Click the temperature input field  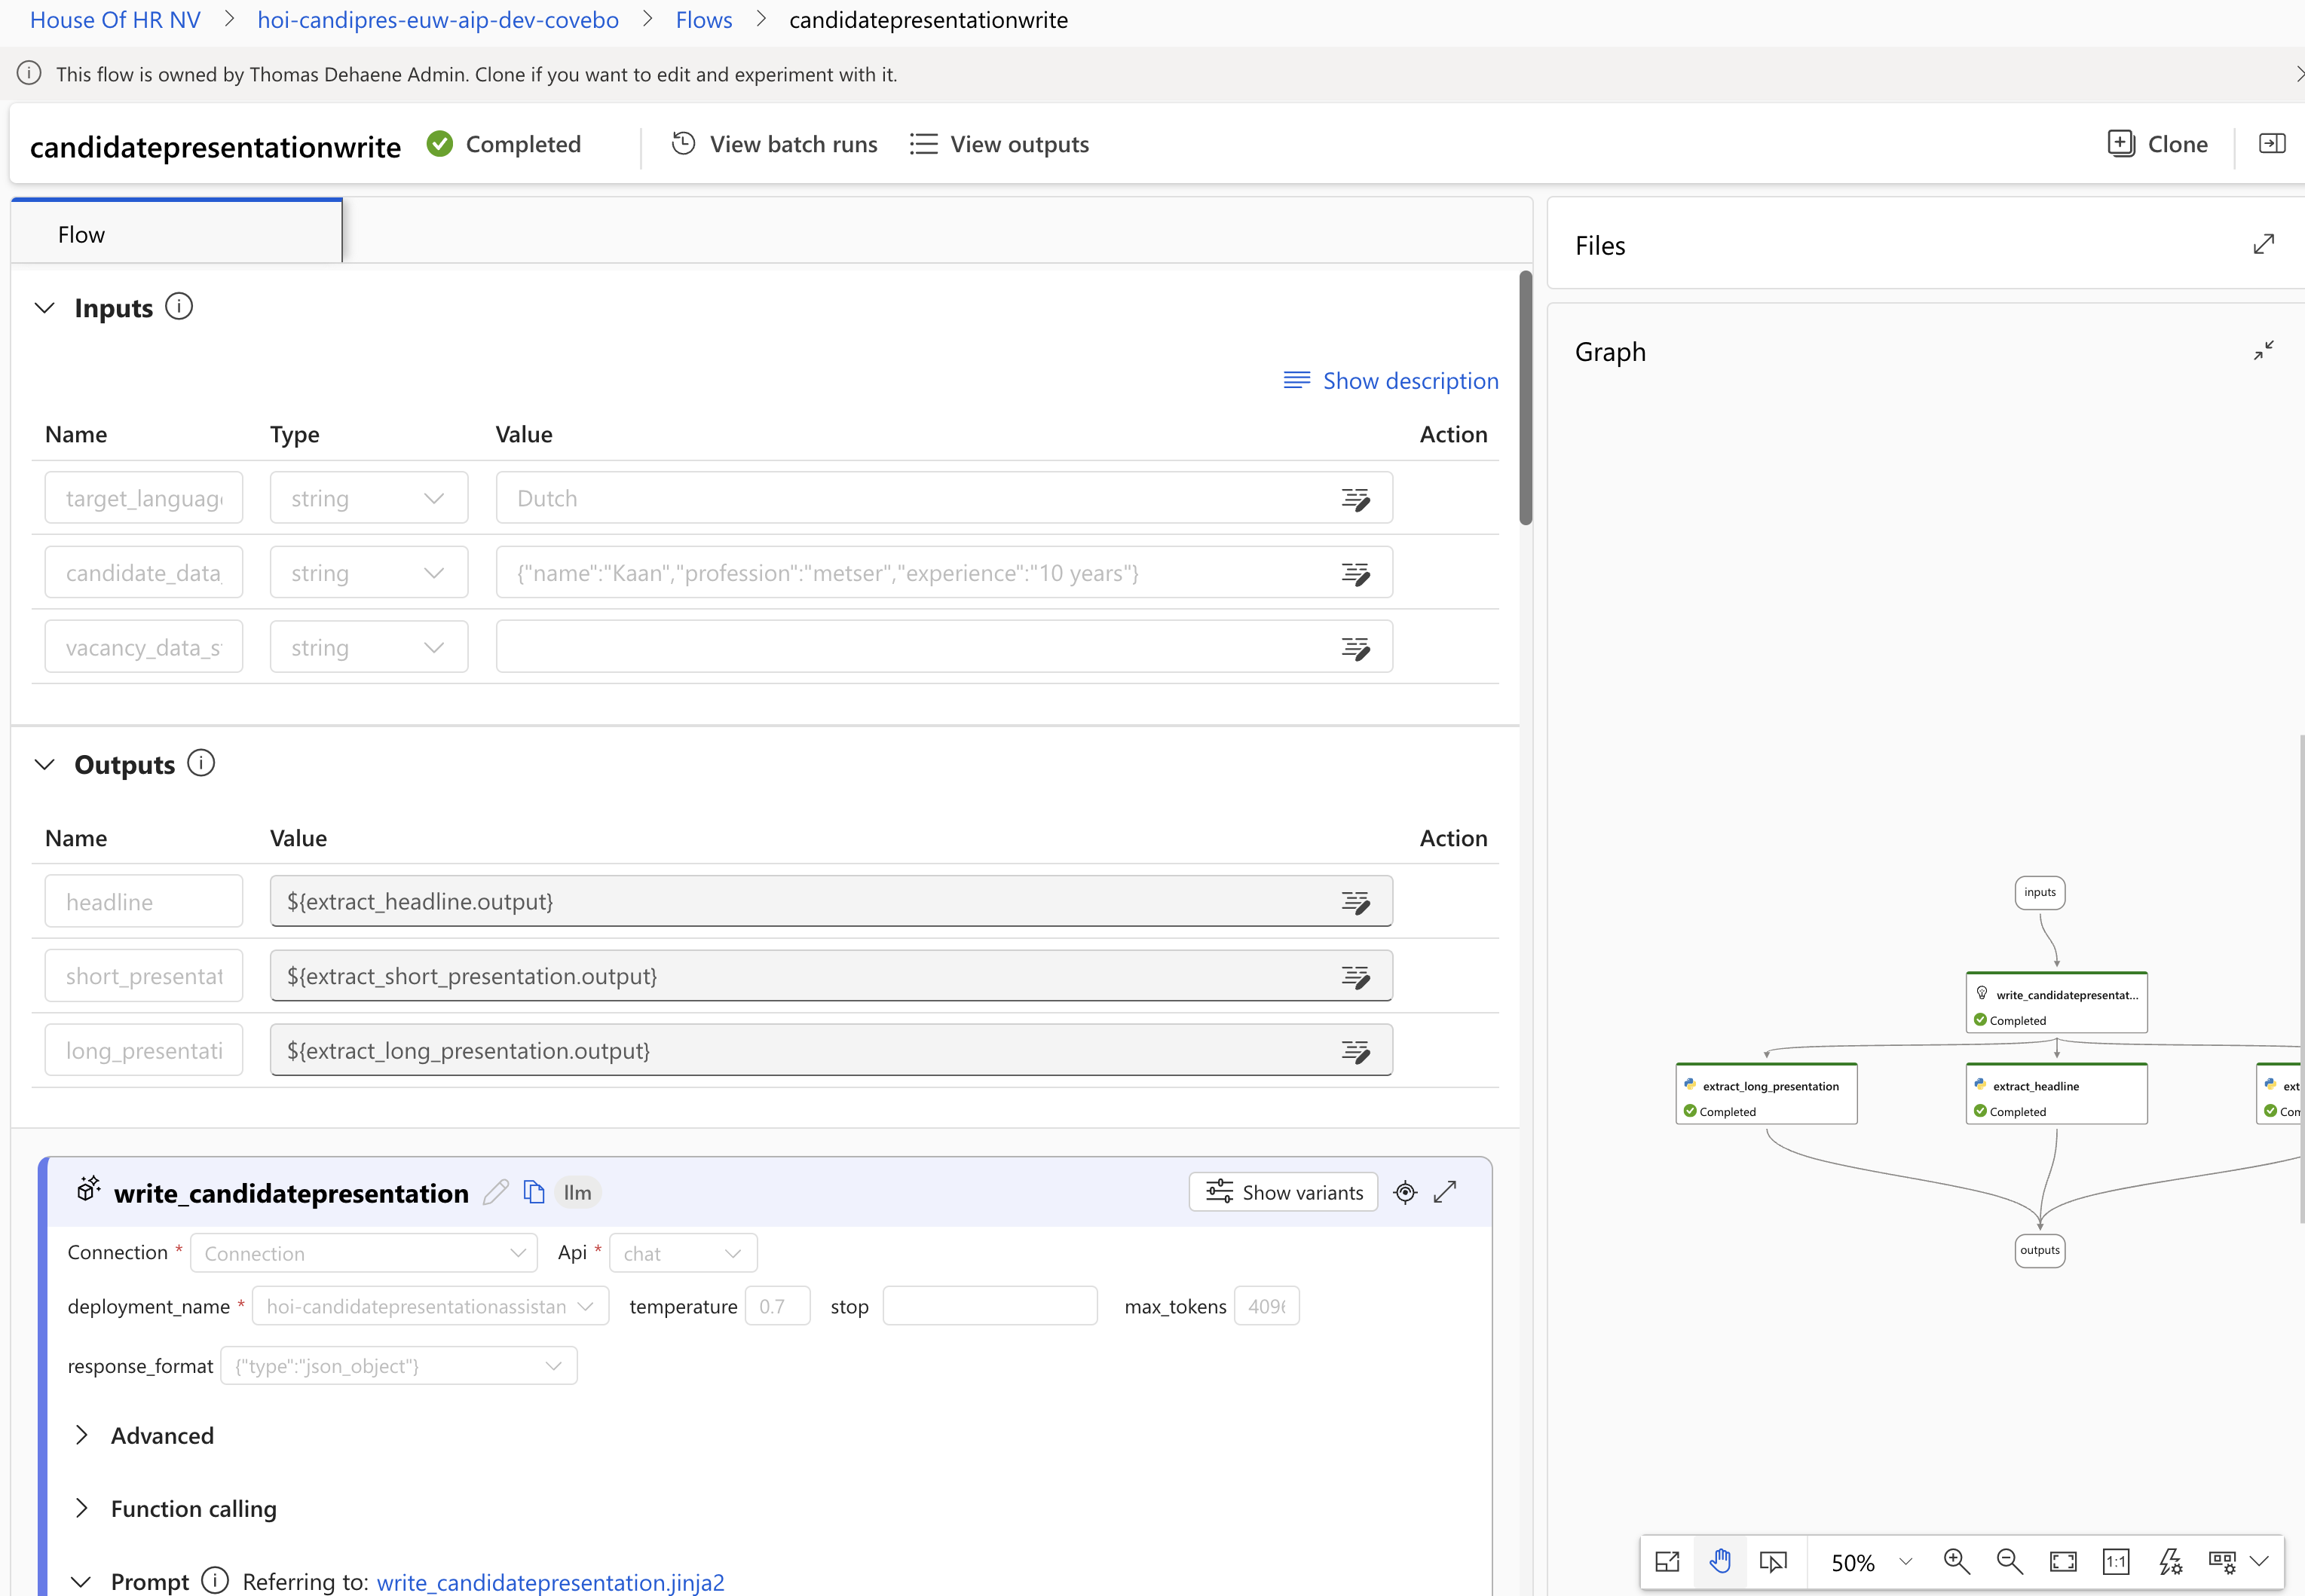(778, 1306)
